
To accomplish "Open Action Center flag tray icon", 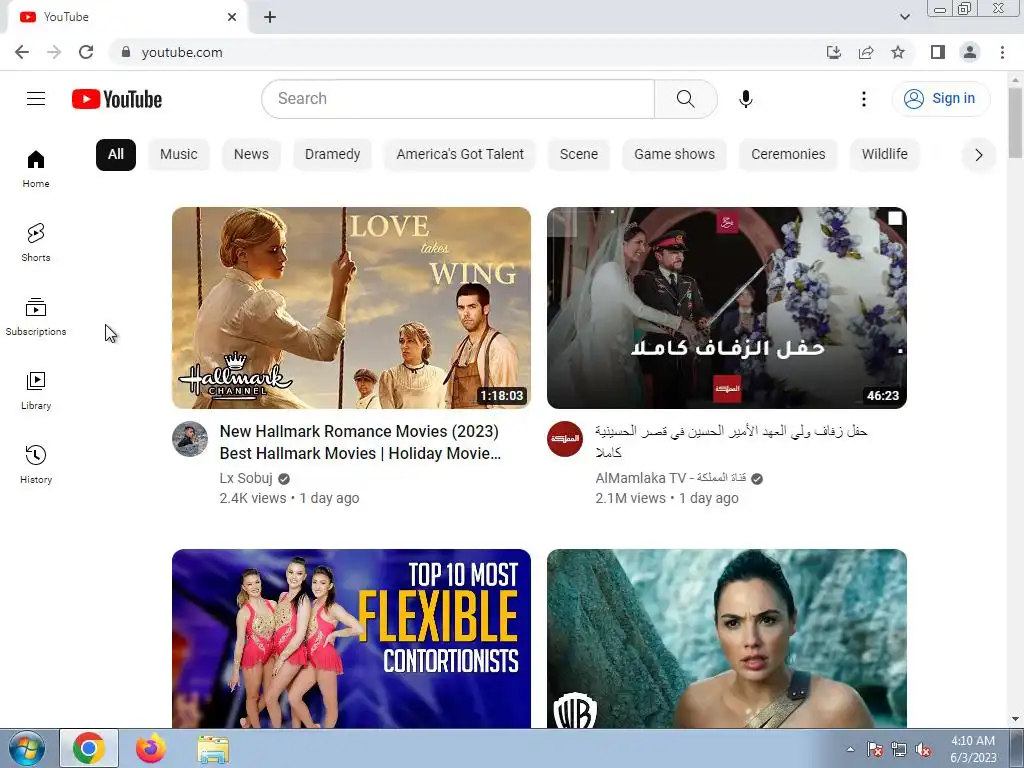I will [x=875, y=749].
